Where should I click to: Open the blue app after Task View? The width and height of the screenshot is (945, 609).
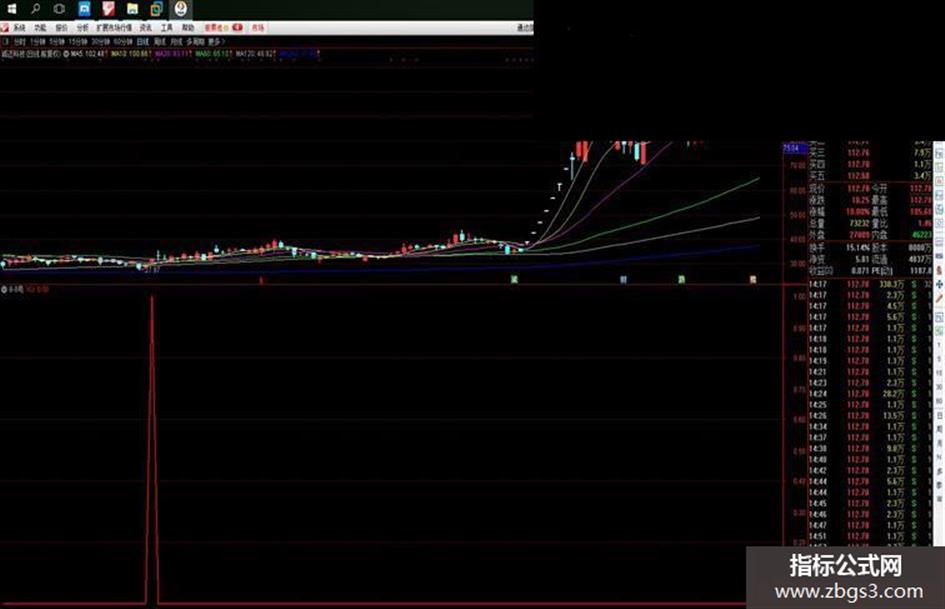click(x=84, y=9)
